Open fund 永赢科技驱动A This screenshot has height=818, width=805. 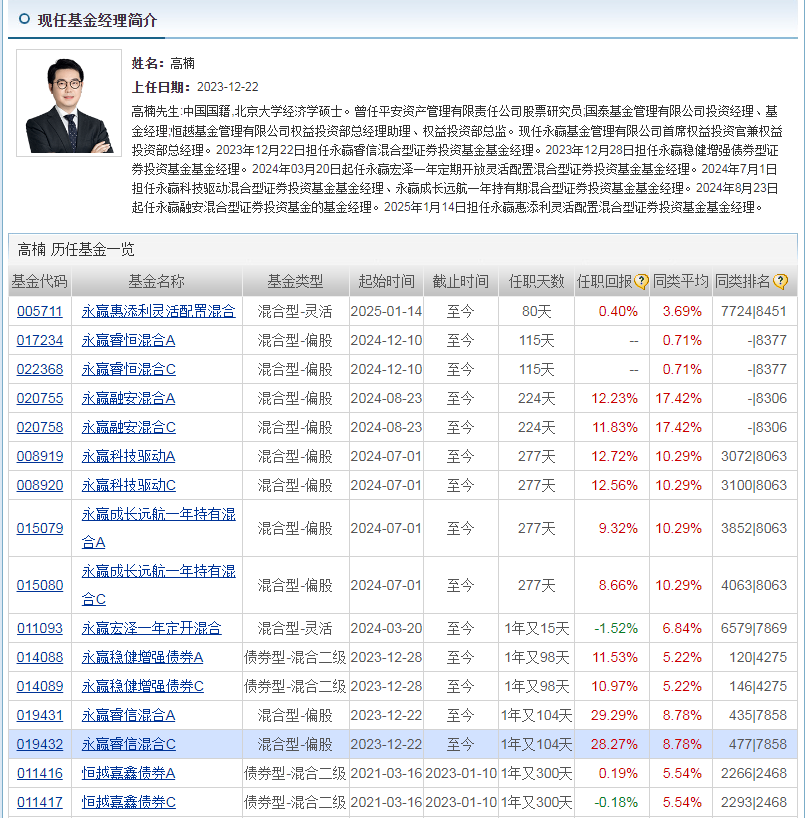point(128,456)
